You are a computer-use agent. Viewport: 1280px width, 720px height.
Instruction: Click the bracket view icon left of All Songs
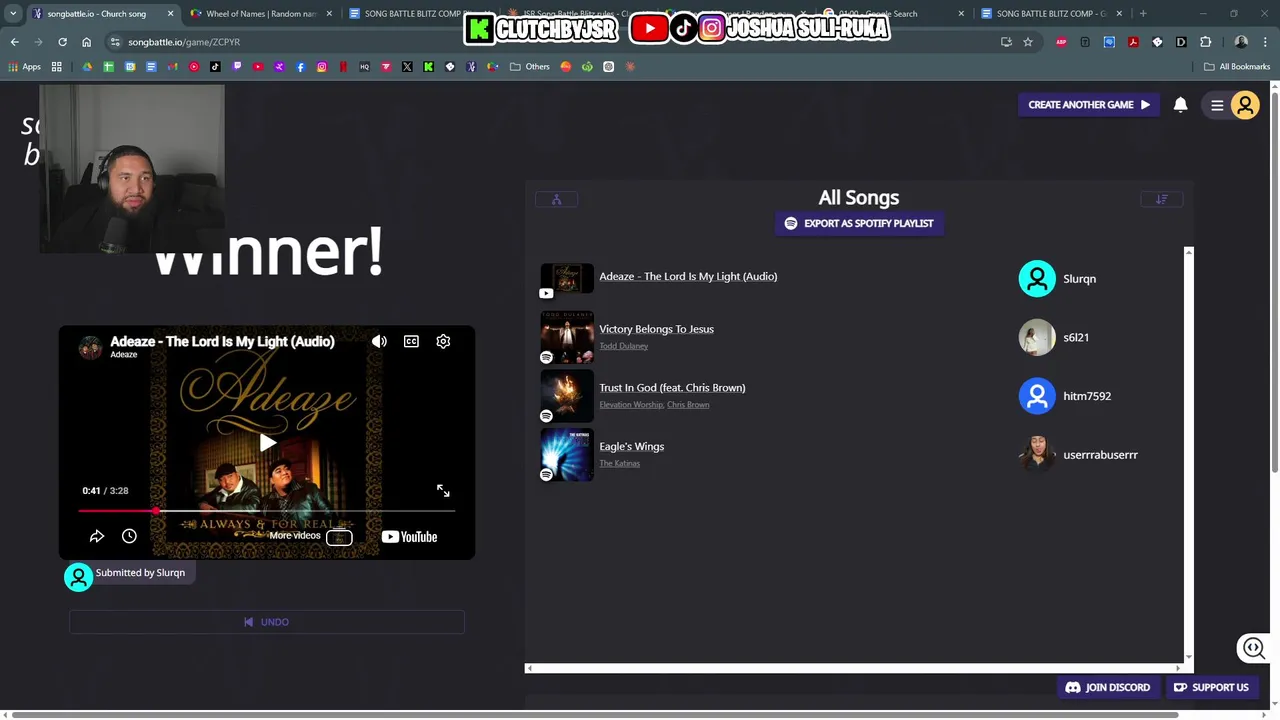pyautogui.click(x=556, y=199)
